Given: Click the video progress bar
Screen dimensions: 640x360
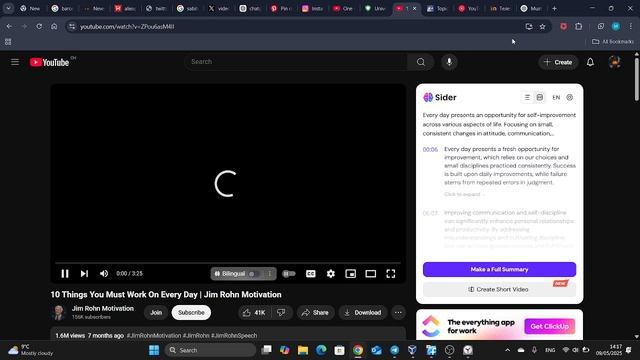Looking at the screenshot, I should [228, 263].
